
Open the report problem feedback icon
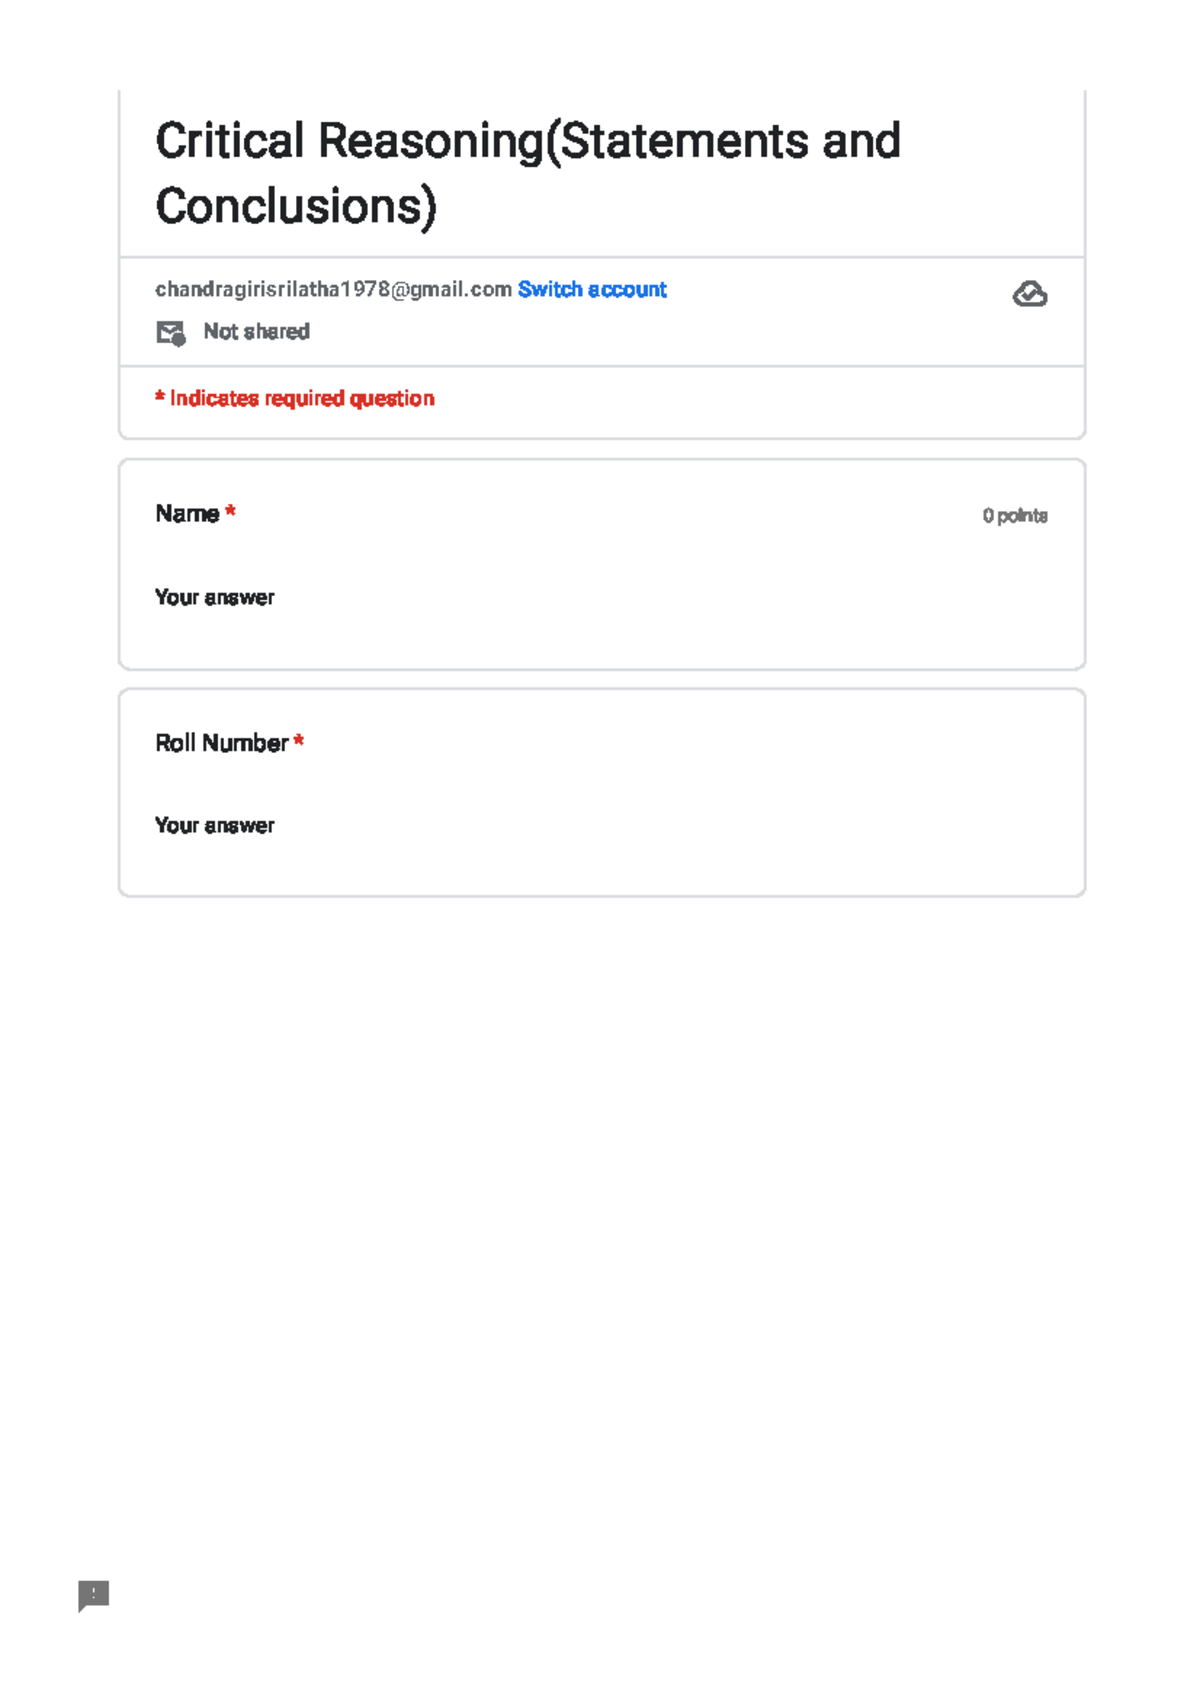[x=93, y=1594]
